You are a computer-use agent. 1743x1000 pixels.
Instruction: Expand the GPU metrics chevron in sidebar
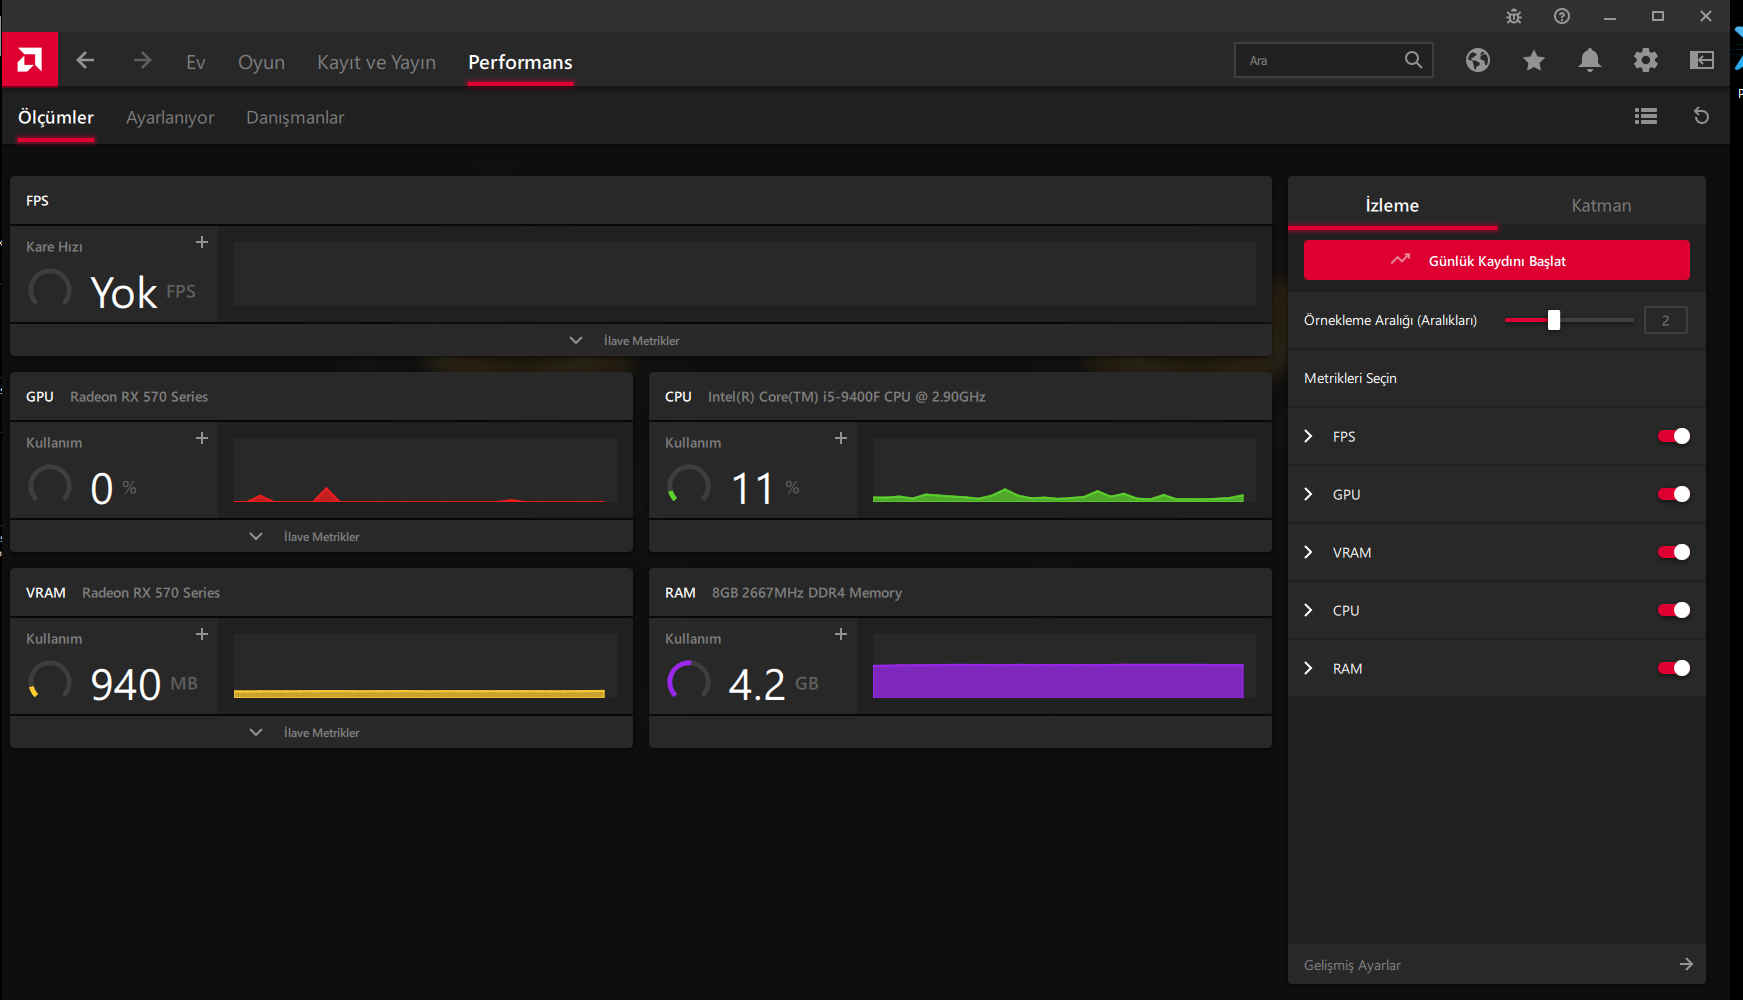[1308, 494]
